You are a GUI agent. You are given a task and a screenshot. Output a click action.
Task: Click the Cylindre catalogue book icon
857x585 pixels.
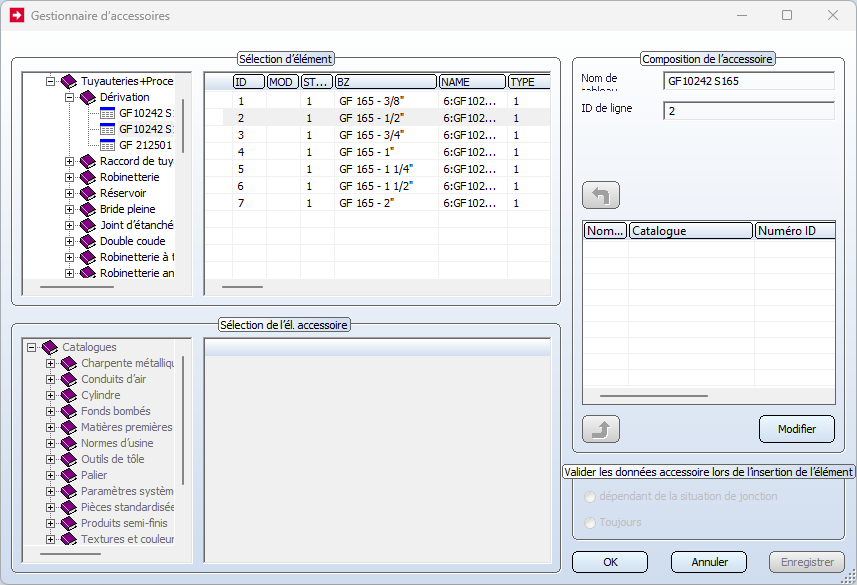click(69, 395)
